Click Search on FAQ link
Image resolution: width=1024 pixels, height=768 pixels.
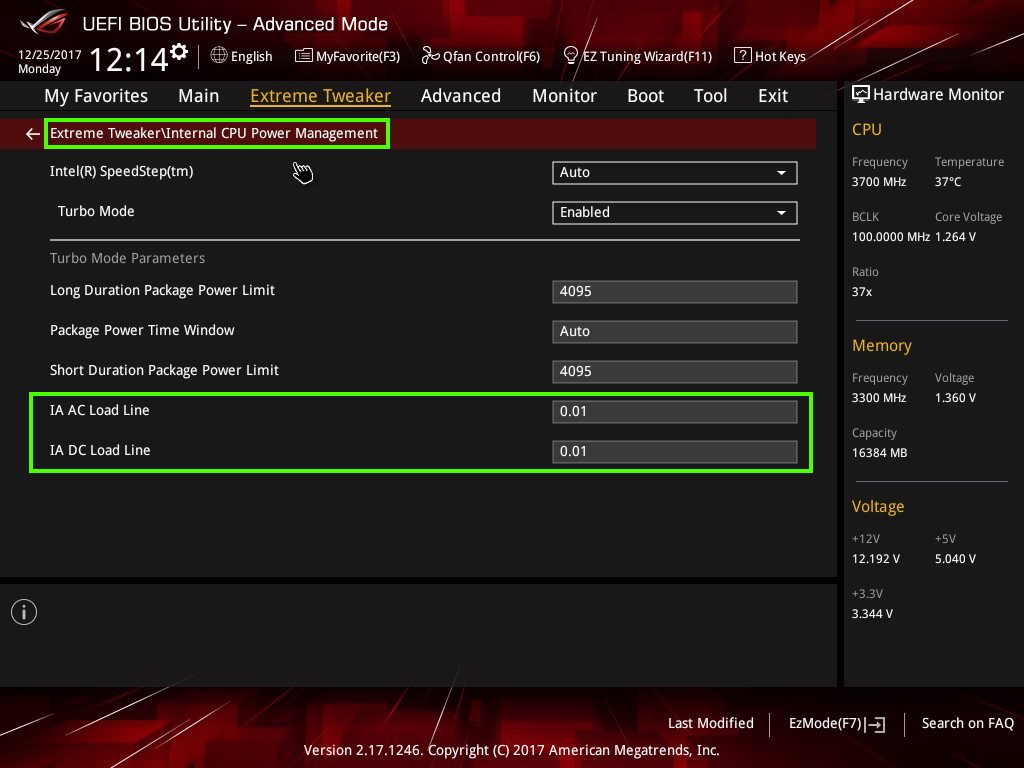coord(967,723)
